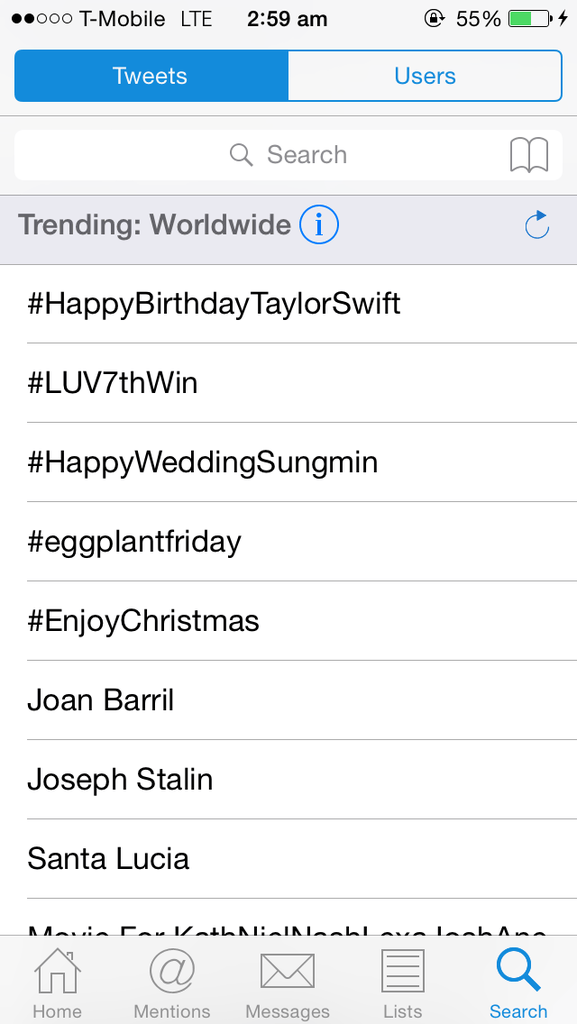
Task: Open #EnjoyChristmas trend
Action: click(288, 621)
